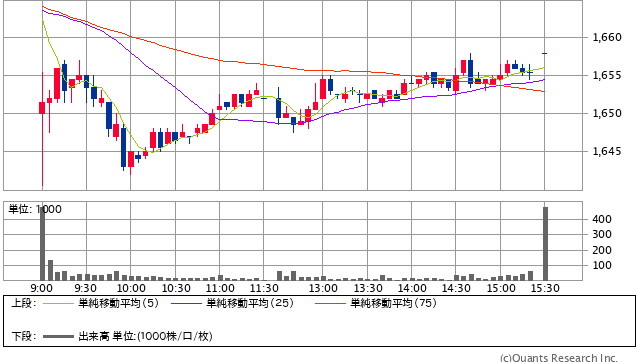Click the 300 volume axis label
This screenshot has width=638, height=362.
tap(602, 234)
